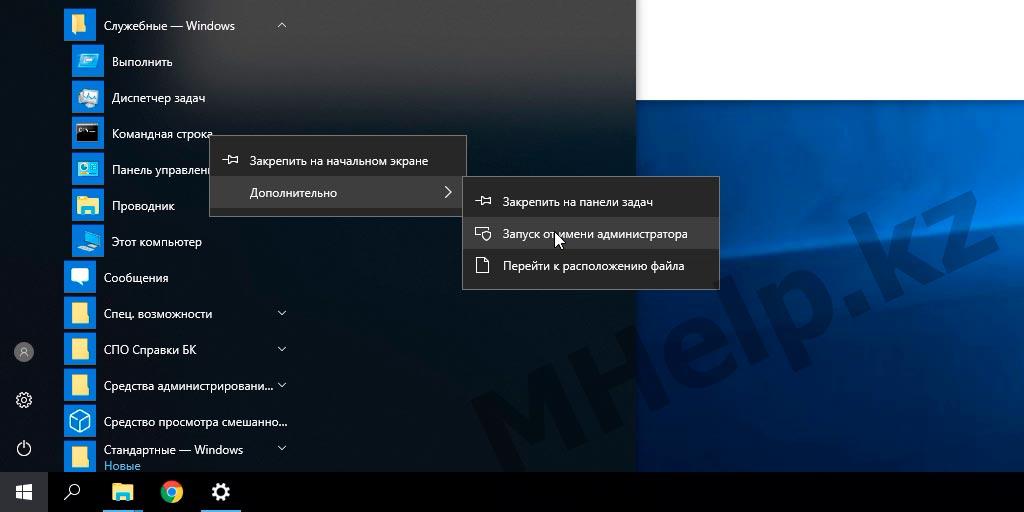Viewport: 1024px width, 512px height.
Task: Click the Этот компьютер label
Action: click(x=156, y=242)
